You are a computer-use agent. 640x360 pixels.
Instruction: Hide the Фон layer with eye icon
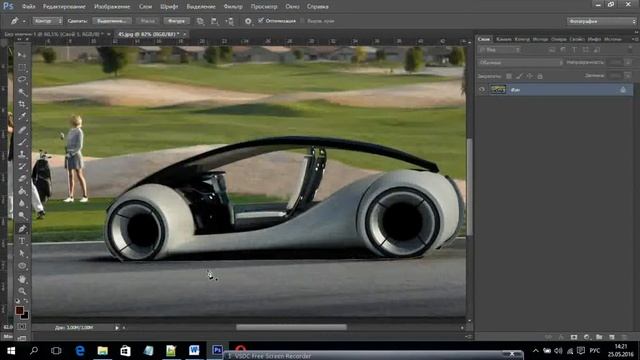click(482, 90)
